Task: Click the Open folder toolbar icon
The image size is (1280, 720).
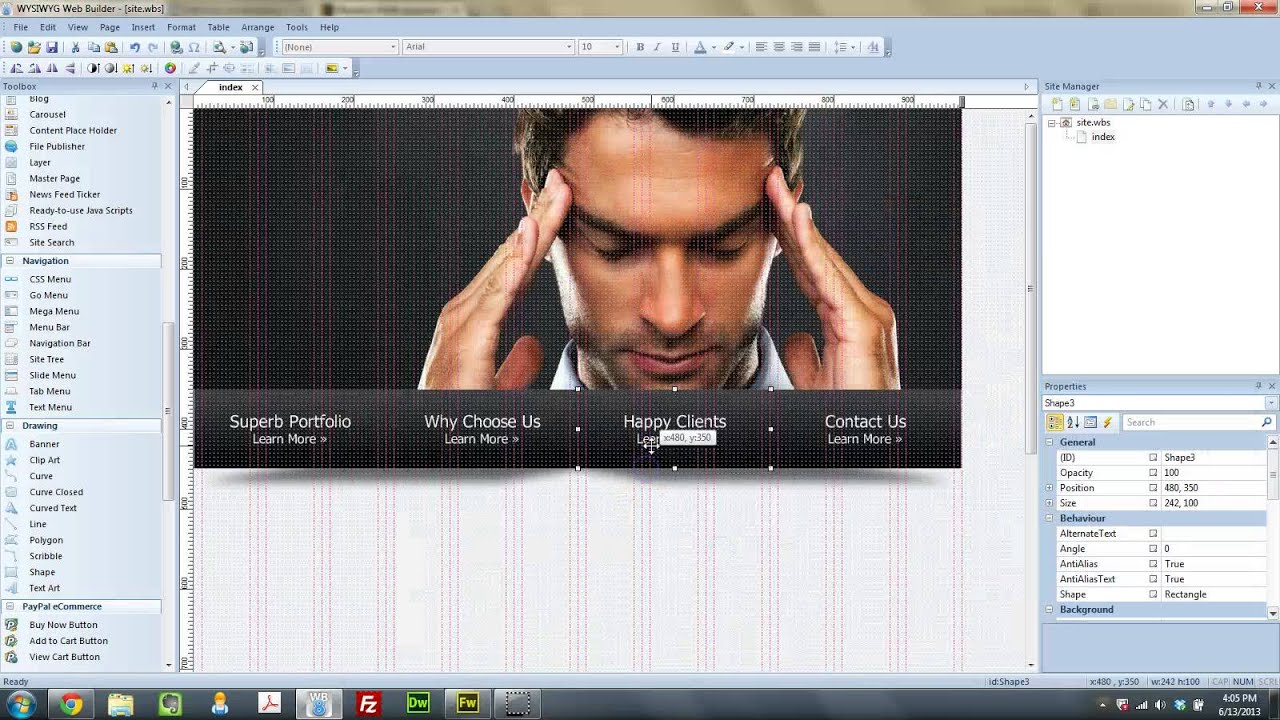Action: point(34,47)
